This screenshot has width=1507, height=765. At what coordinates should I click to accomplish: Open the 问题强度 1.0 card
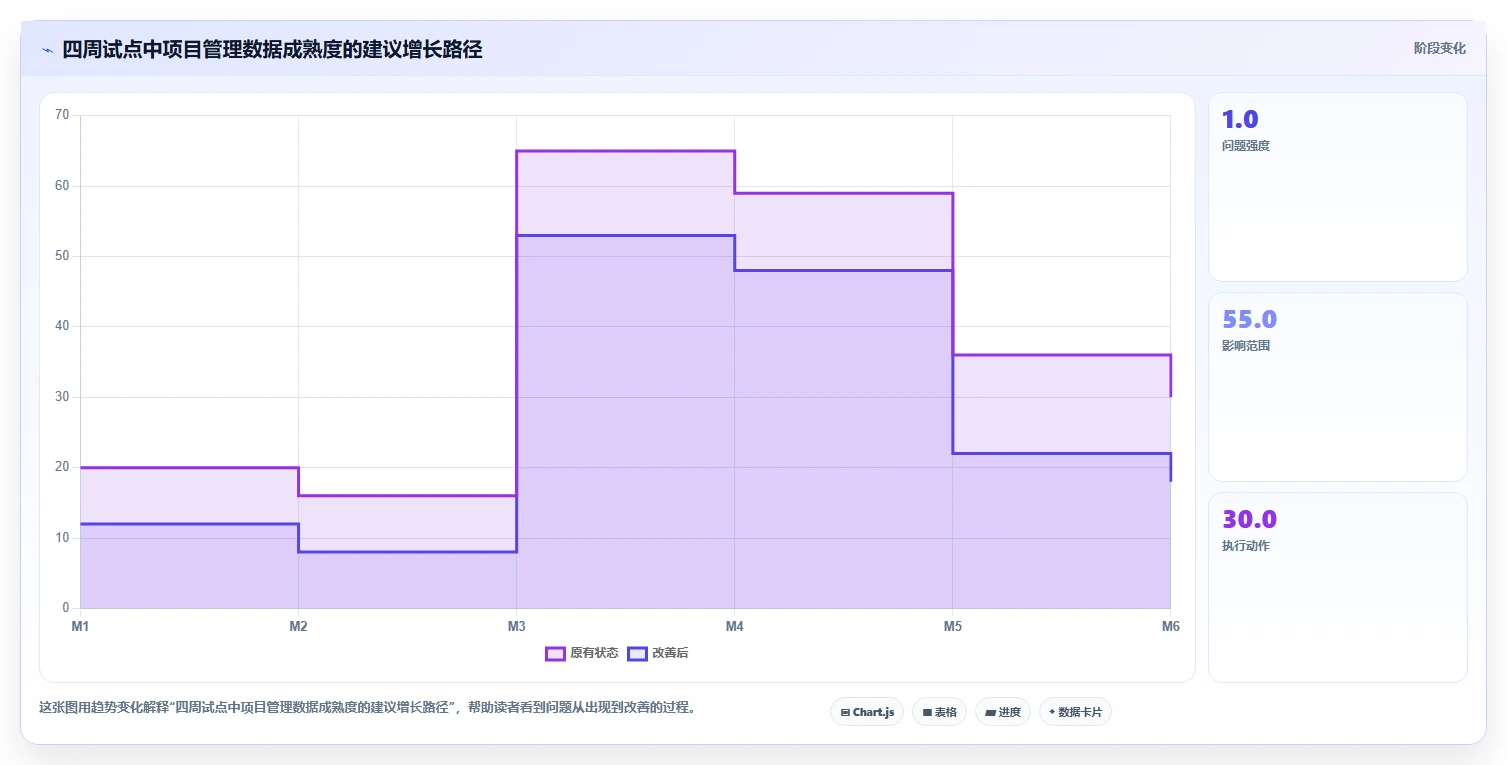[1338, 187]
